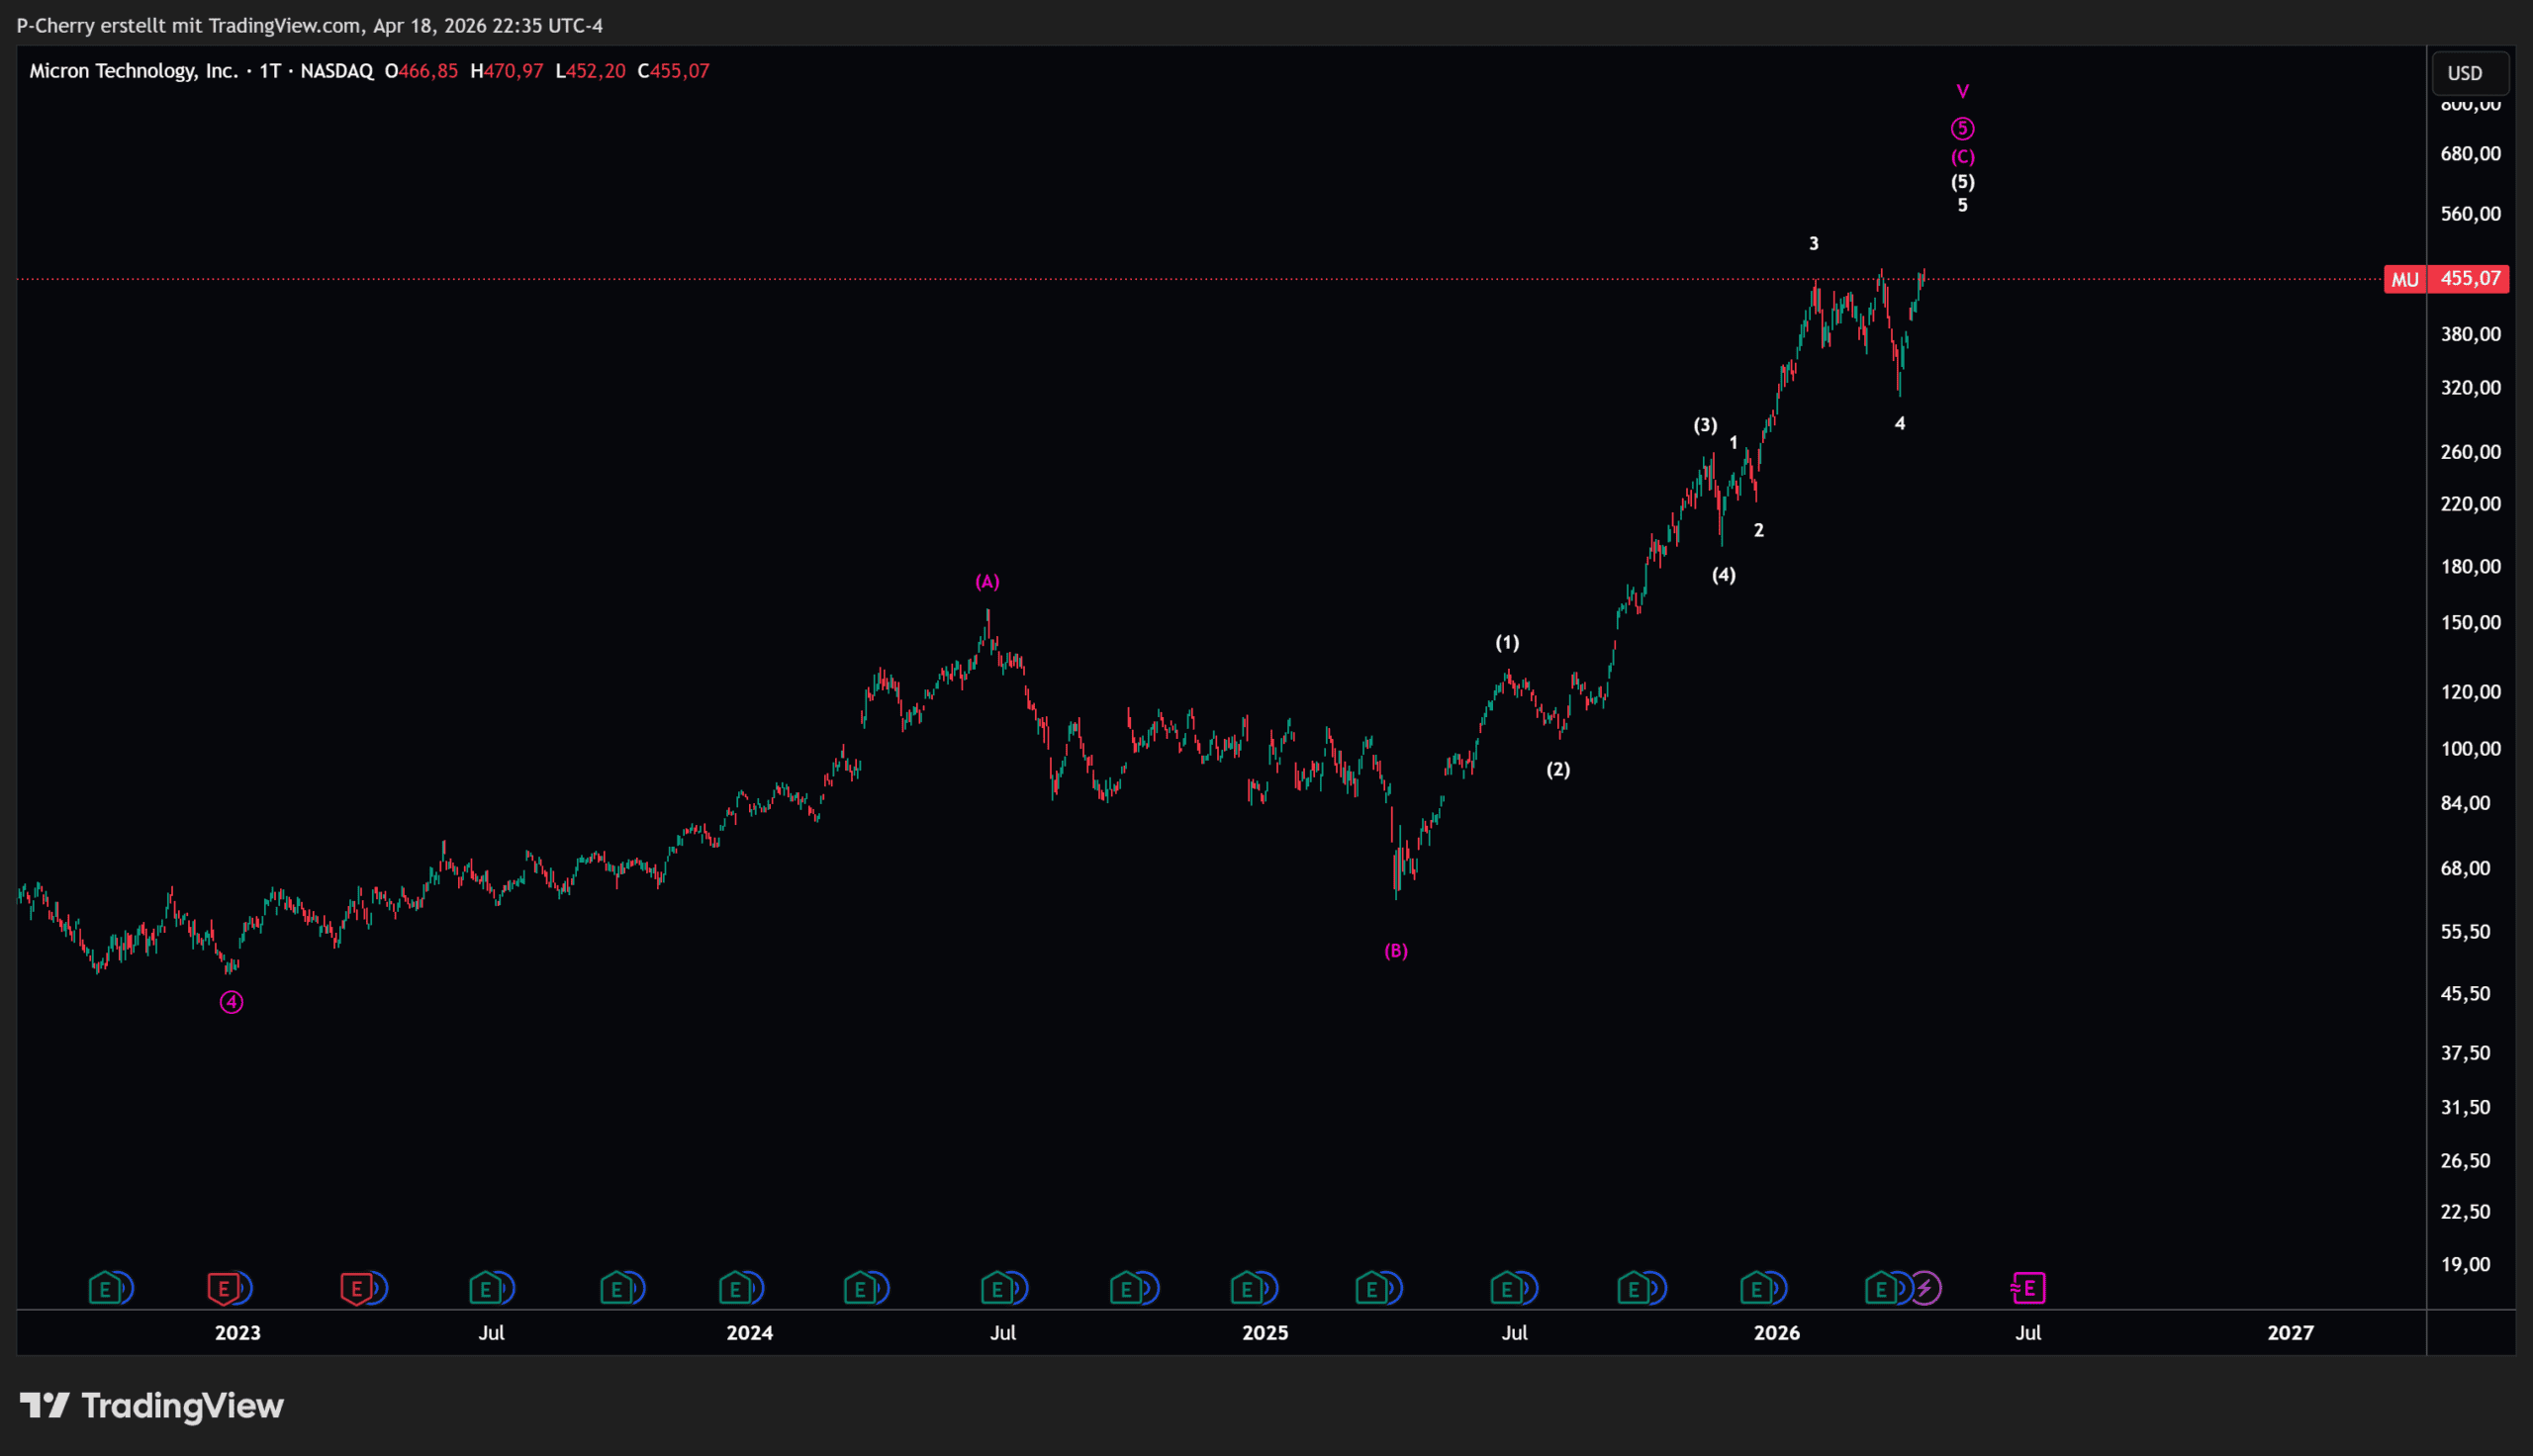Select the circled magenta 5 wave label
The image size is (2533, 1456).
point(1962,128)
